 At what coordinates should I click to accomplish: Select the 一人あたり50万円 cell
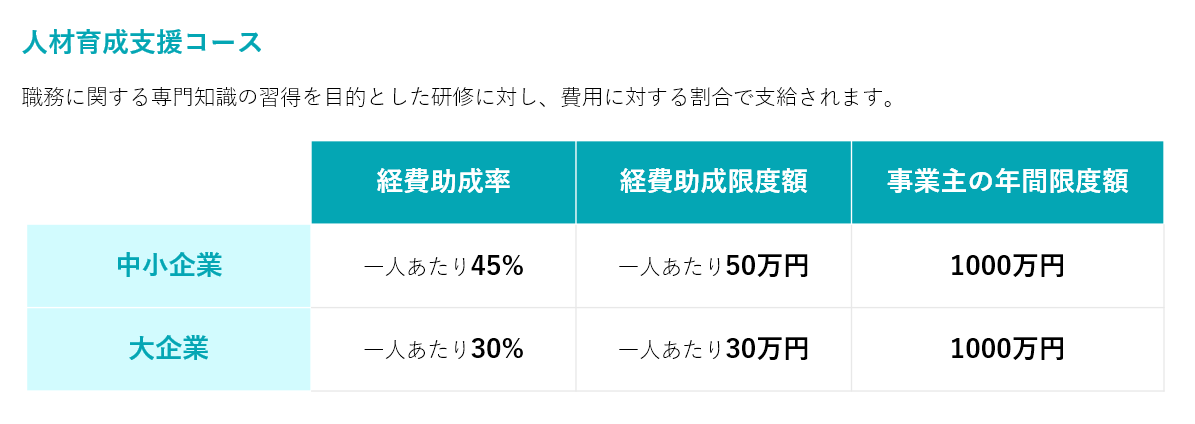tap(713, 266)
